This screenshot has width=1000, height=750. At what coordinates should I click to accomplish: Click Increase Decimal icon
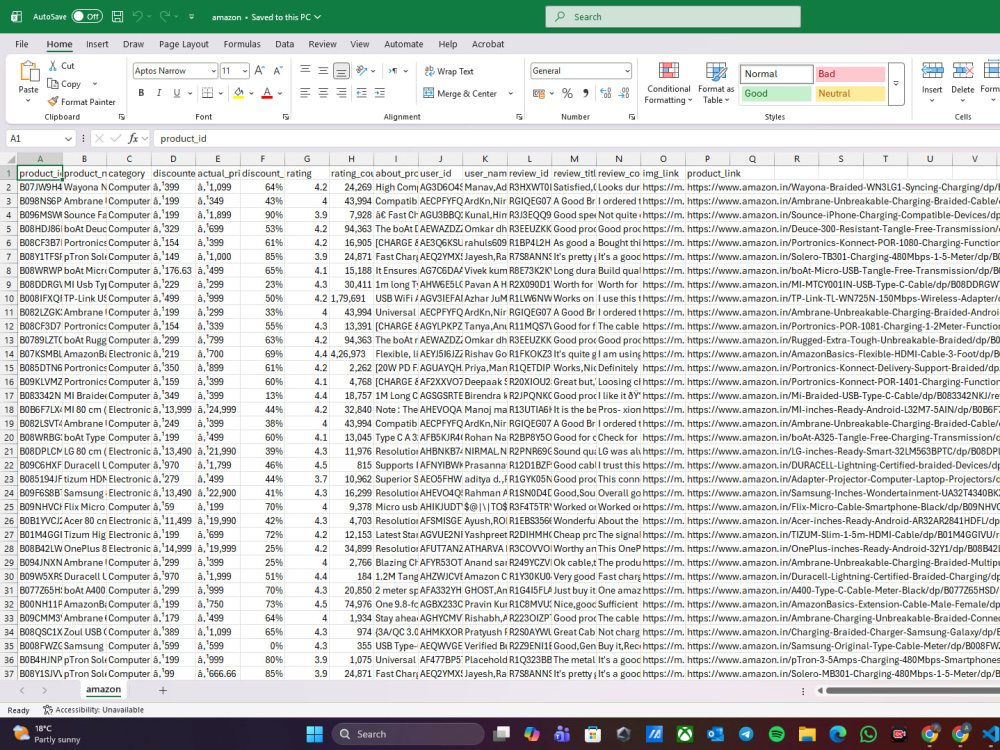[606, 94]
